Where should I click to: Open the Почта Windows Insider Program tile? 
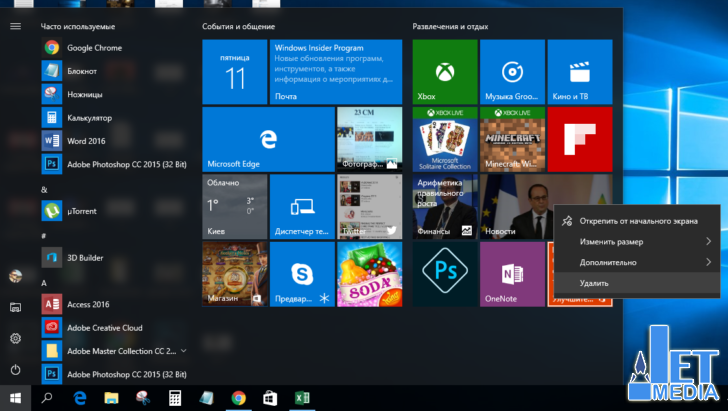(x=336, y=72)
